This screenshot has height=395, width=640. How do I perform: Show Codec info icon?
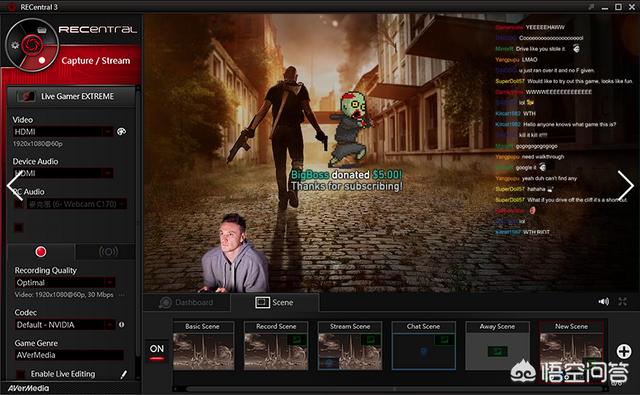pyautogui.click(x=121, y=324)
